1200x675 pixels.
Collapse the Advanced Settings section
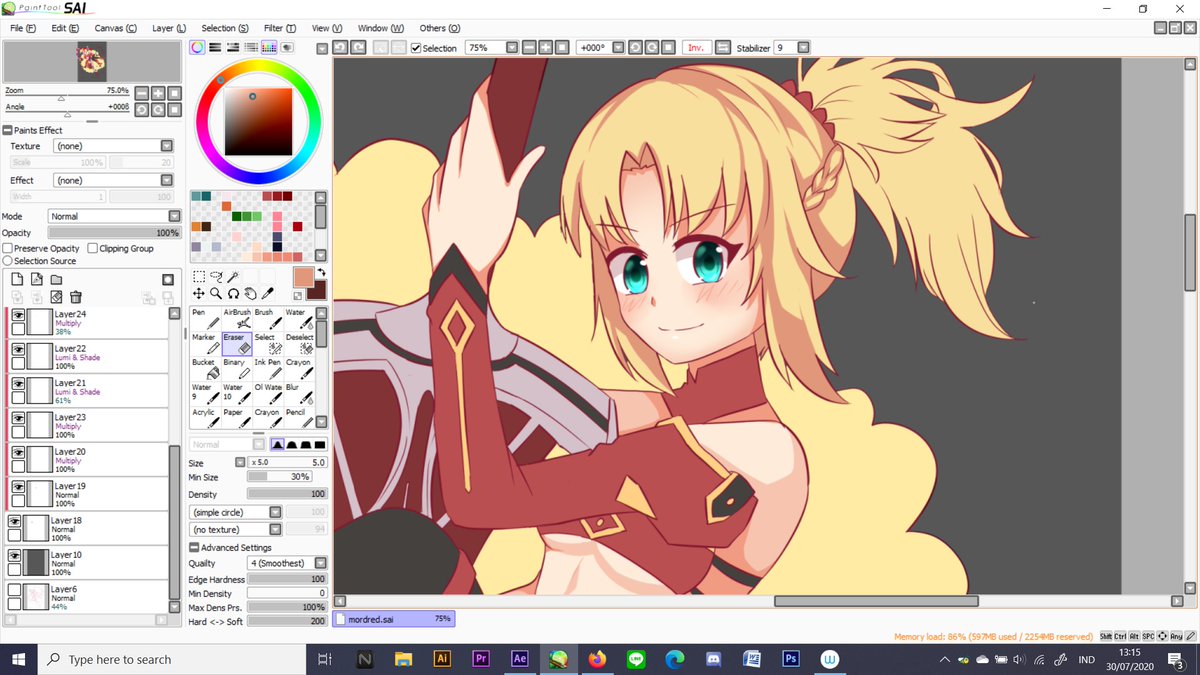pyautogui.click(x=194, y=547)
